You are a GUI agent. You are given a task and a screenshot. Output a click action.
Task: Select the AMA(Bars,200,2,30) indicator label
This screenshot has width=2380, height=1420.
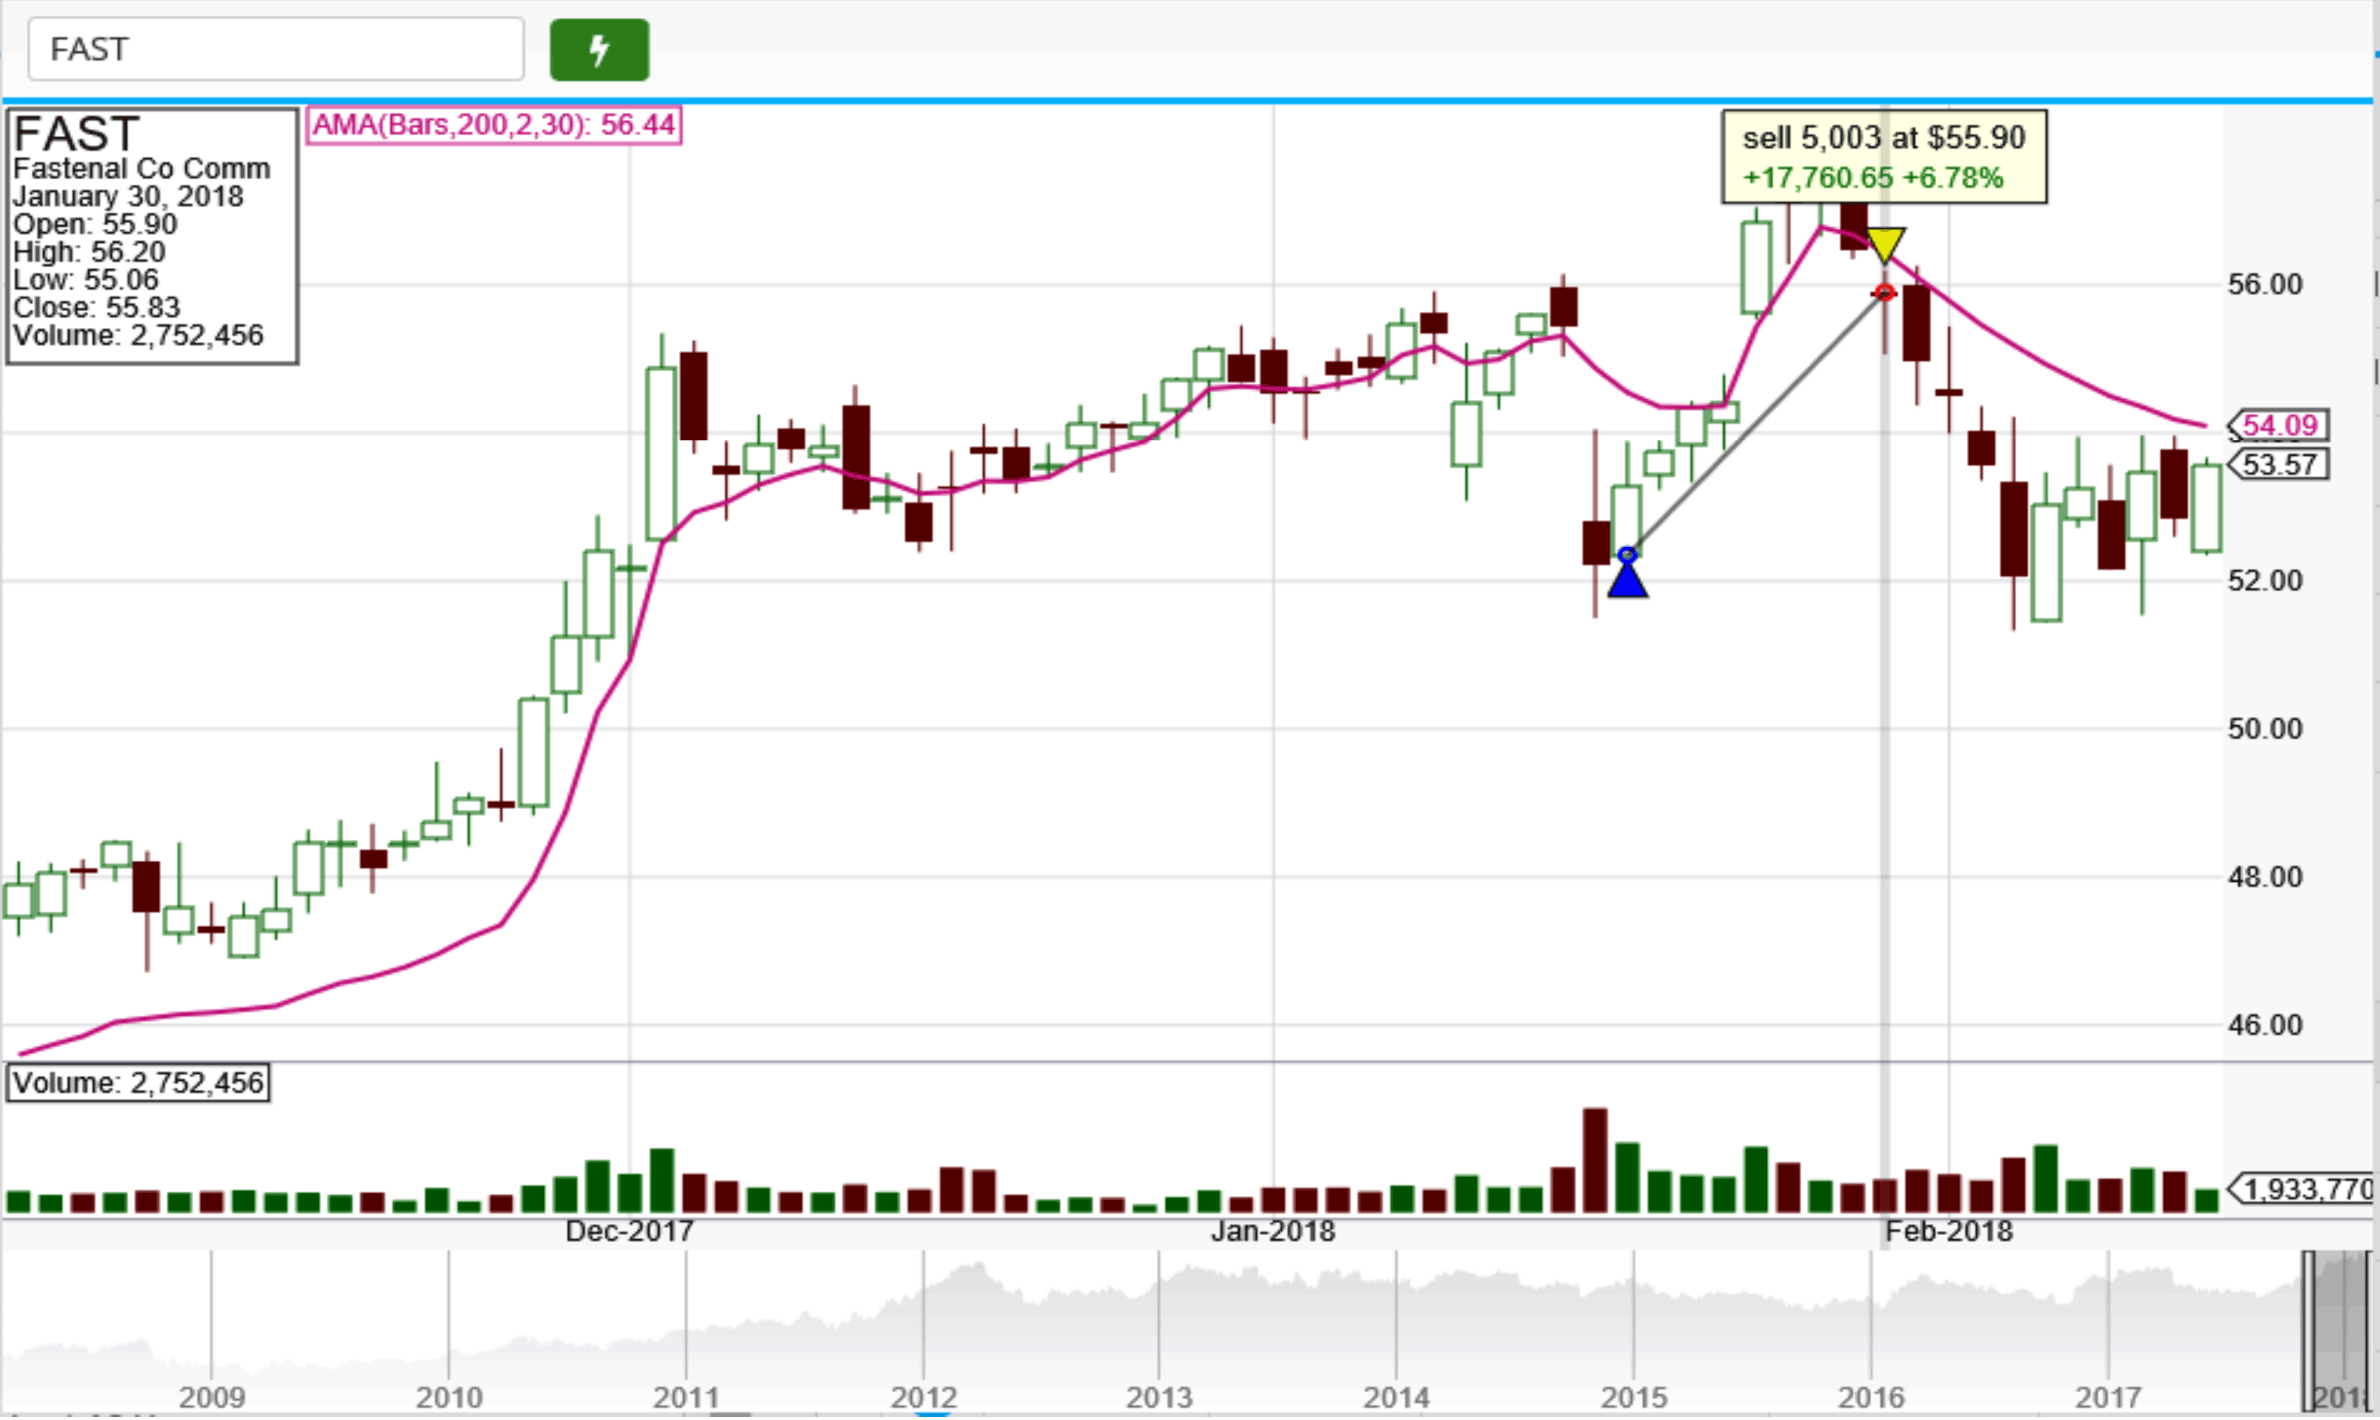click(493, 125)
